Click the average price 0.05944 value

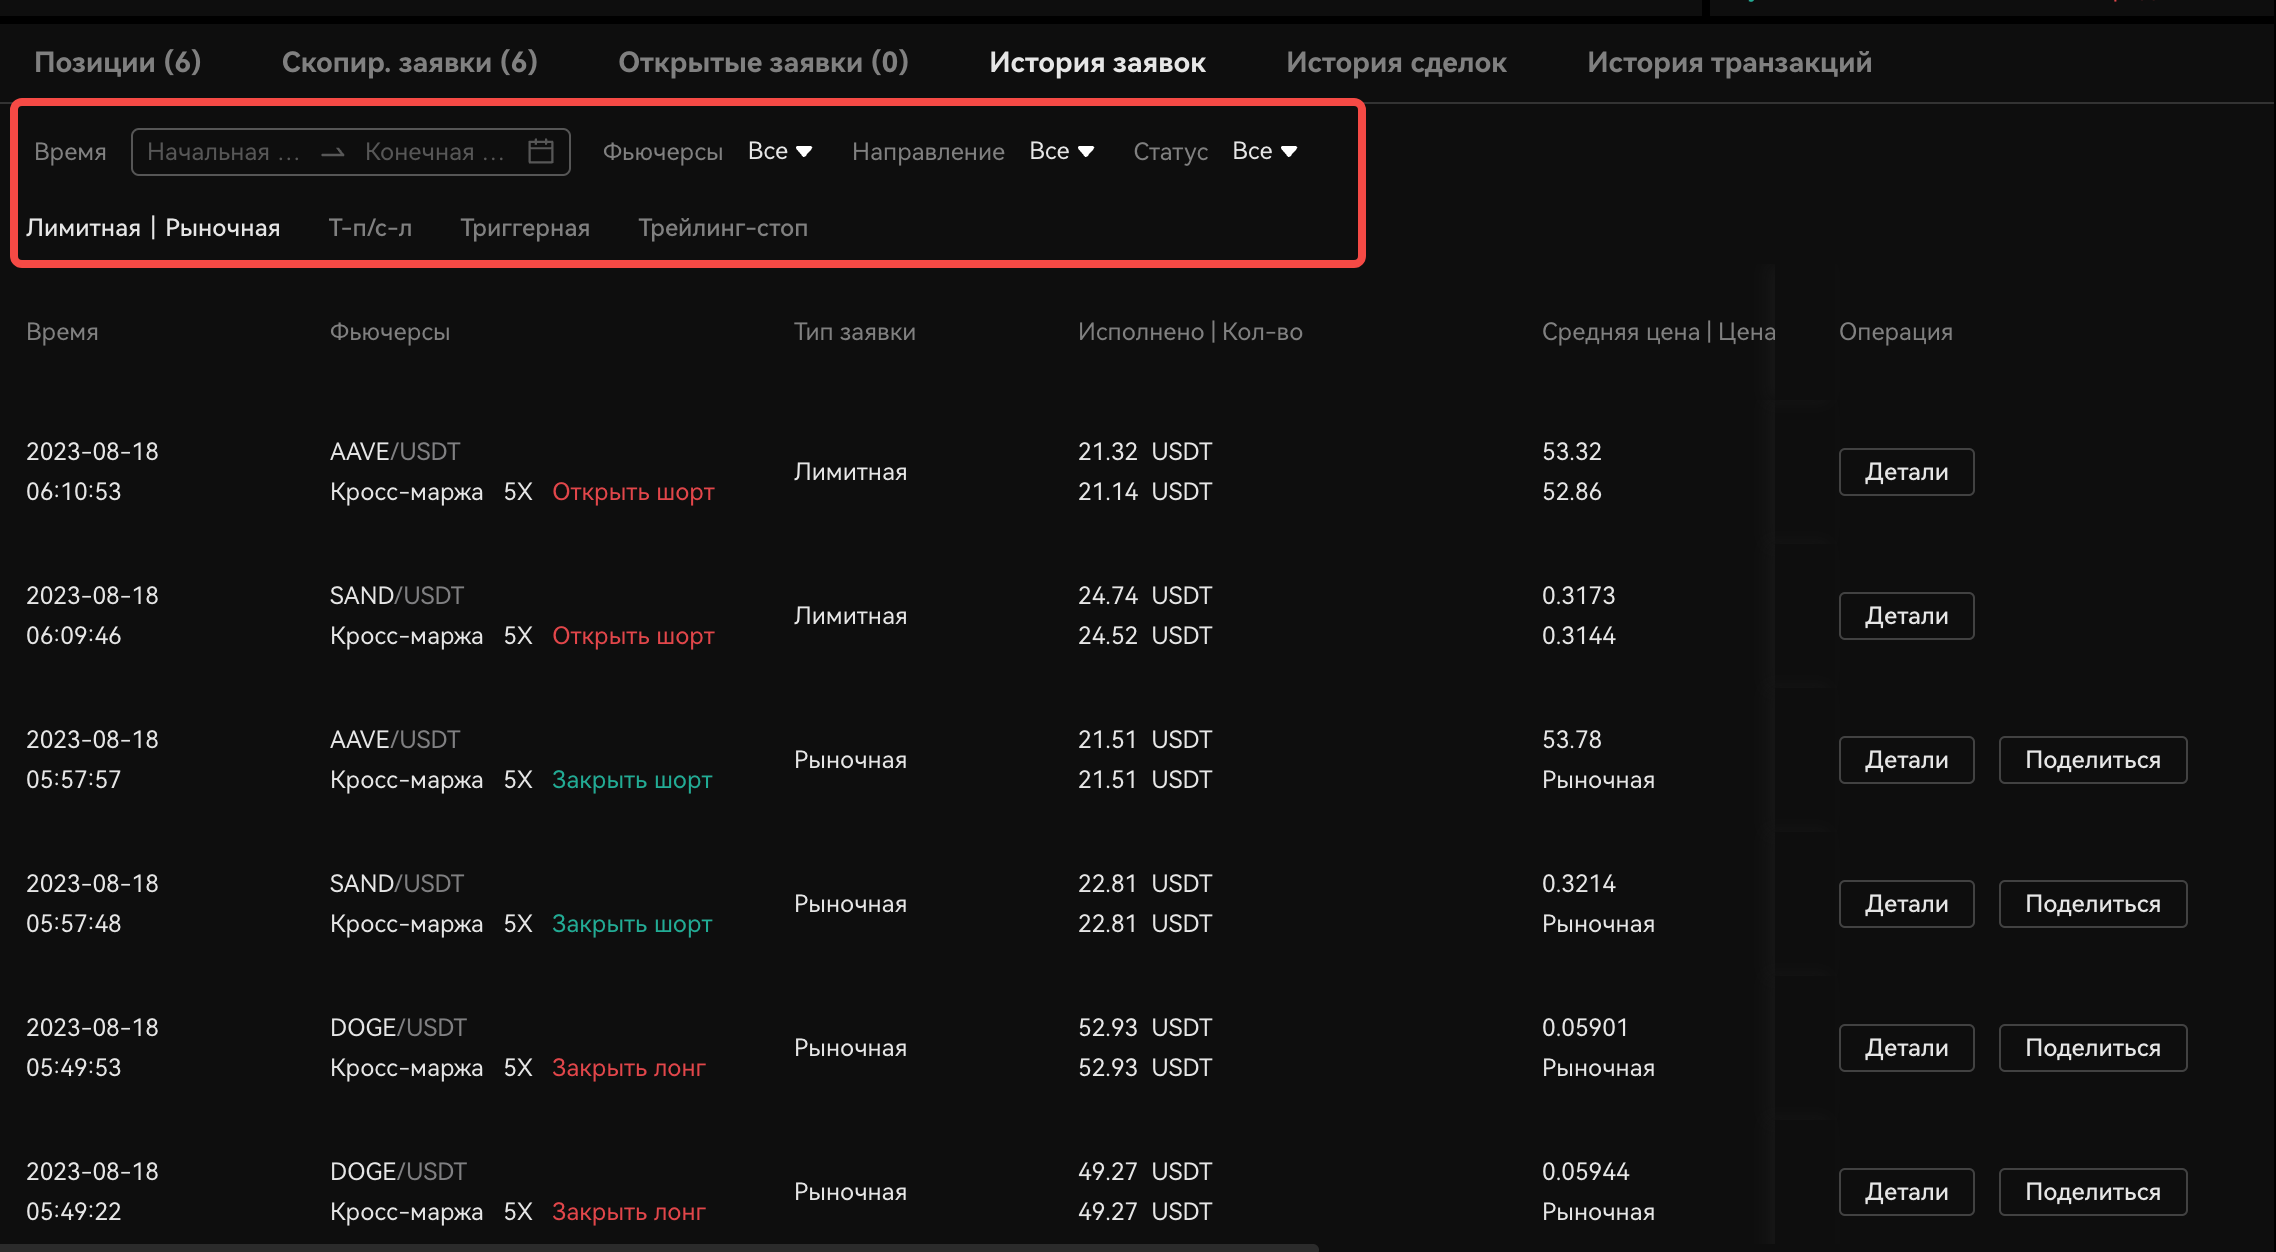pyautogui.click(x=1586, y=1172)
